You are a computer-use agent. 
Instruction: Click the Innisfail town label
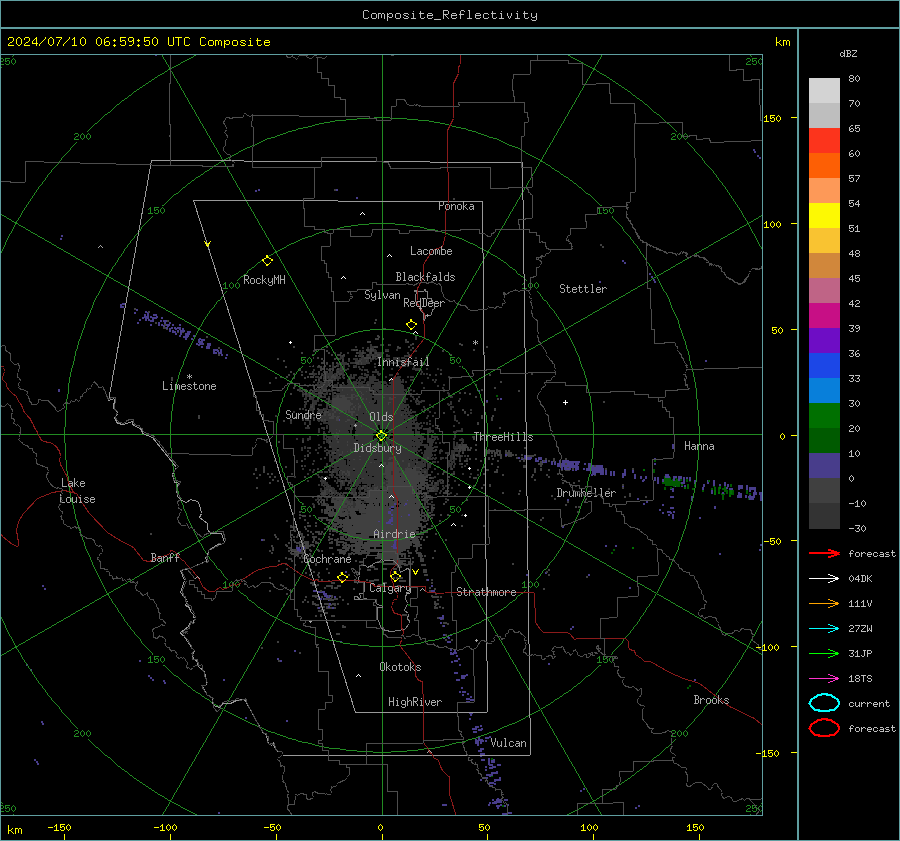(x=403, y=362)
